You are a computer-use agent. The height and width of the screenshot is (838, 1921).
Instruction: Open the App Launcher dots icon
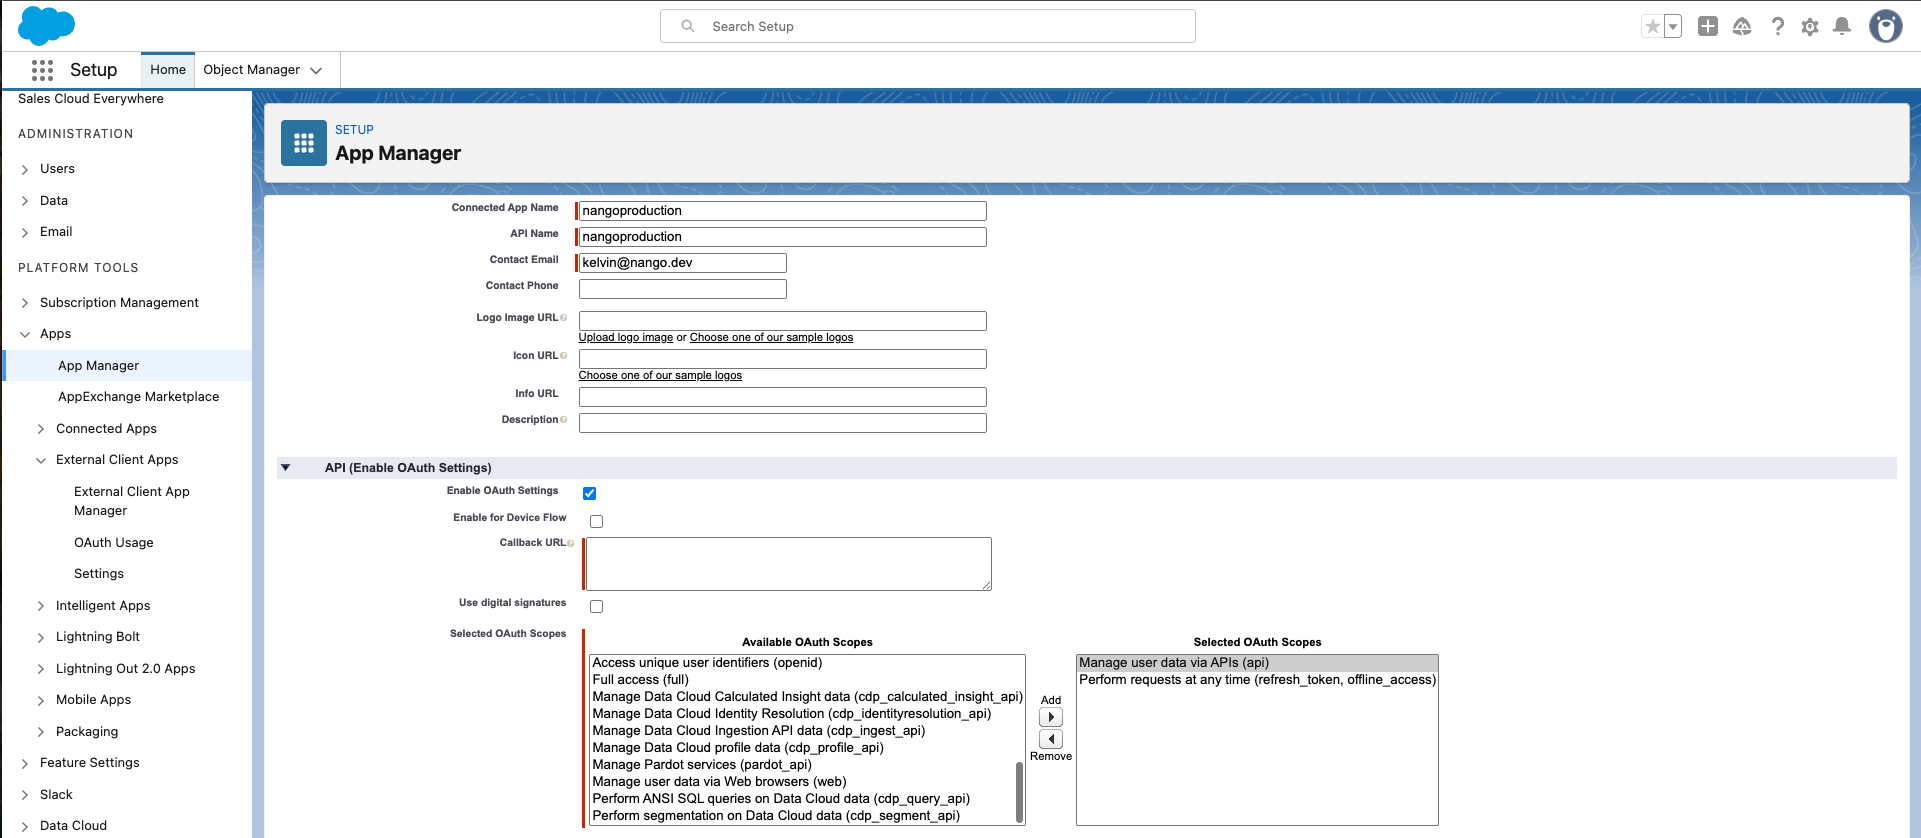[42, 70]
